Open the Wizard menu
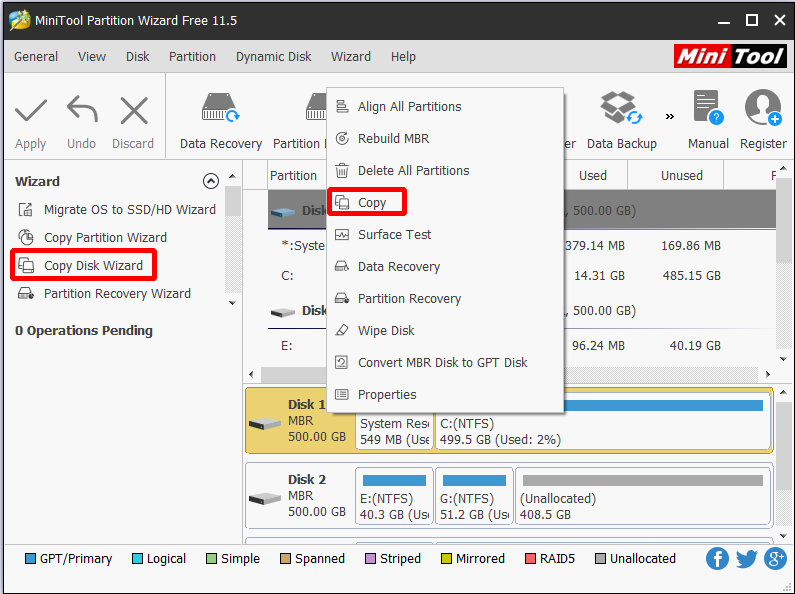The image size is (795, 594). (x=351, y=56)
